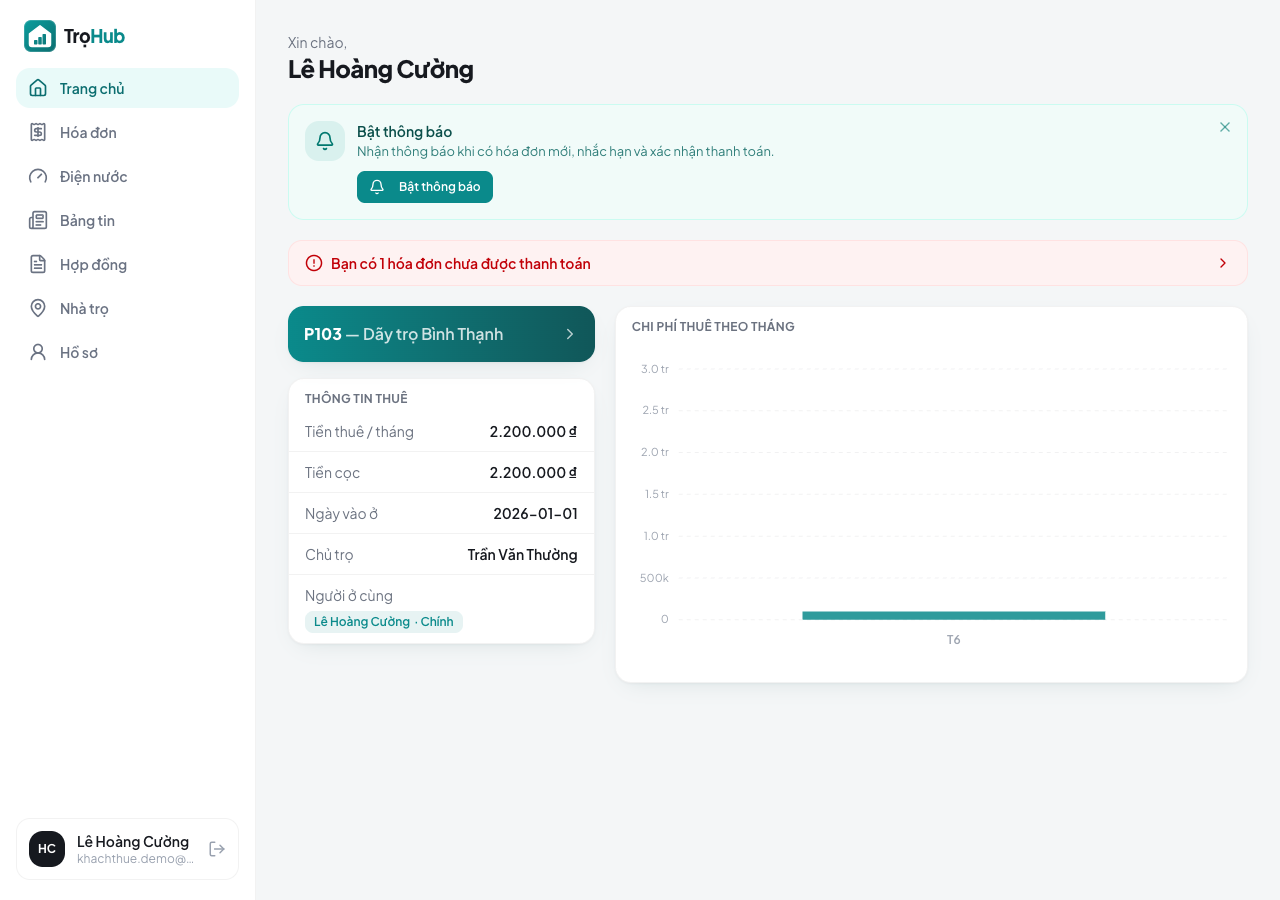Click the Bật thông báo button
1280x900 pixels.
(425, 187)
